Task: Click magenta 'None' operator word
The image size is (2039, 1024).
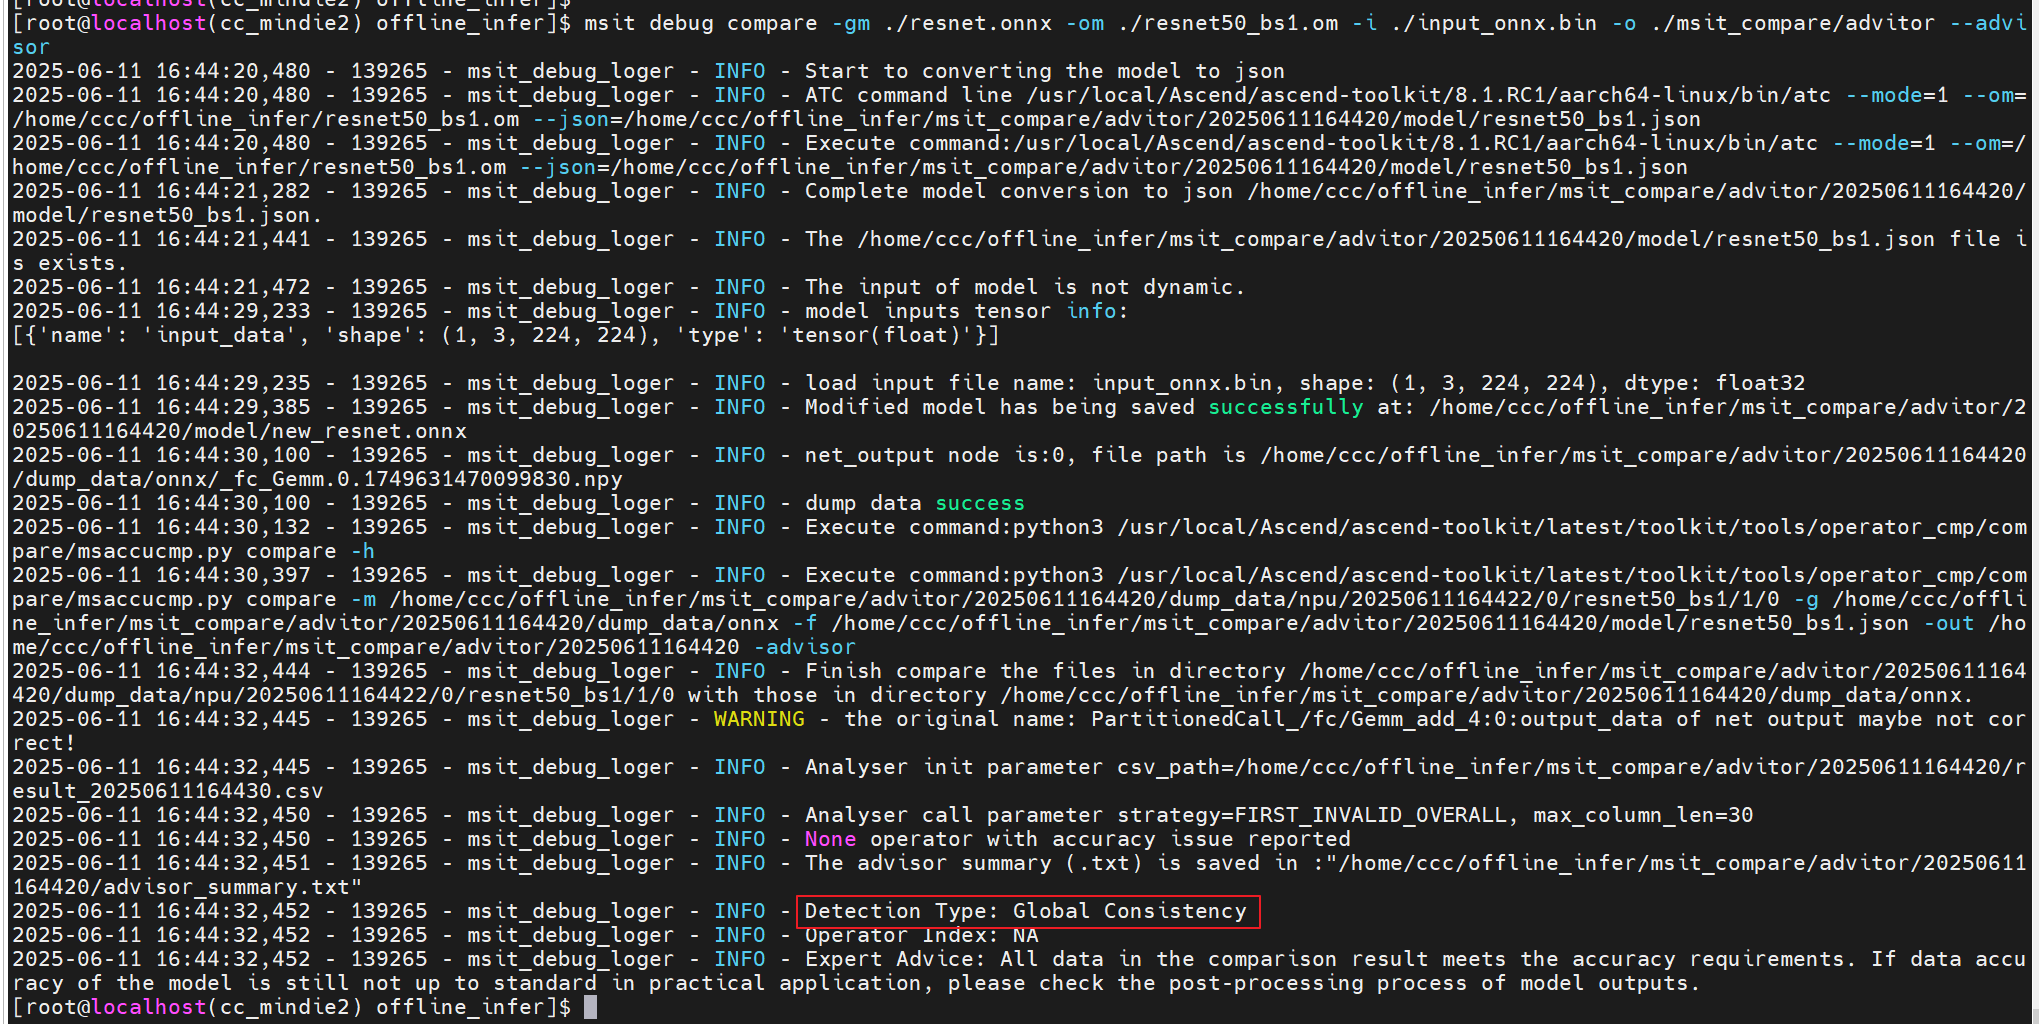Action: pyautogui.click(x=830, y=839)
